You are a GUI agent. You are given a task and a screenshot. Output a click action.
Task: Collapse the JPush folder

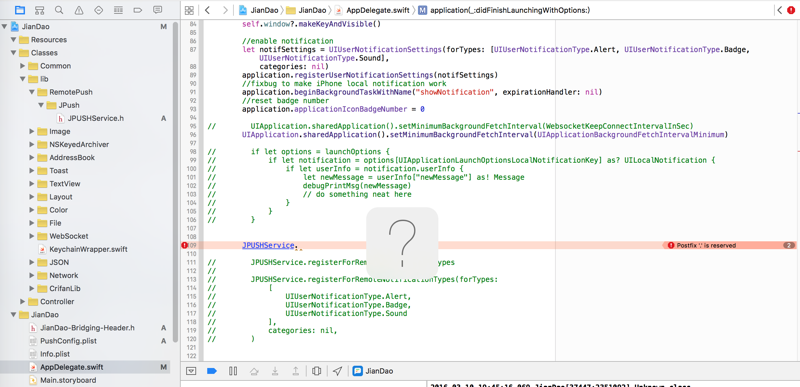point(41,105)
